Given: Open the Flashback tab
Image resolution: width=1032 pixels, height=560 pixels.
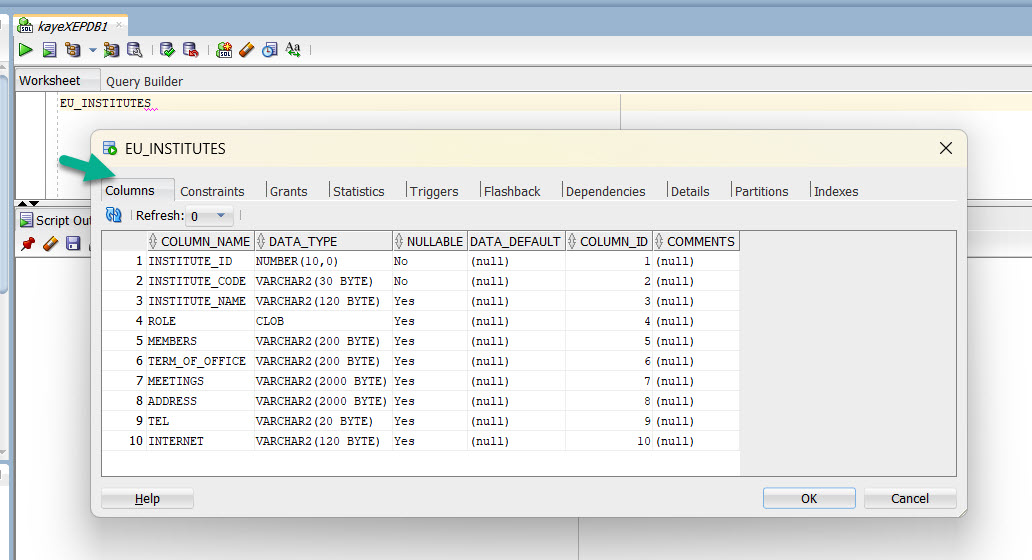Looking at the screenshot, I should 512,191.
